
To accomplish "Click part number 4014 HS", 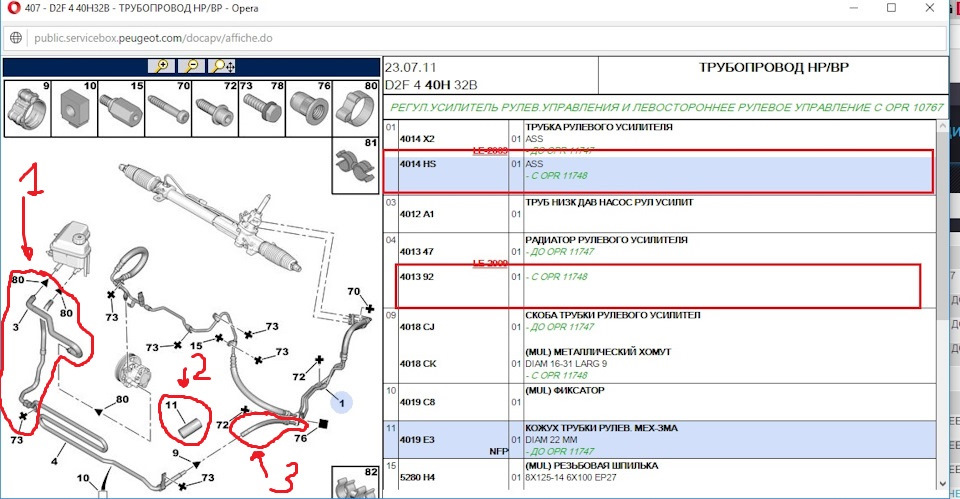I will [417, 162].
